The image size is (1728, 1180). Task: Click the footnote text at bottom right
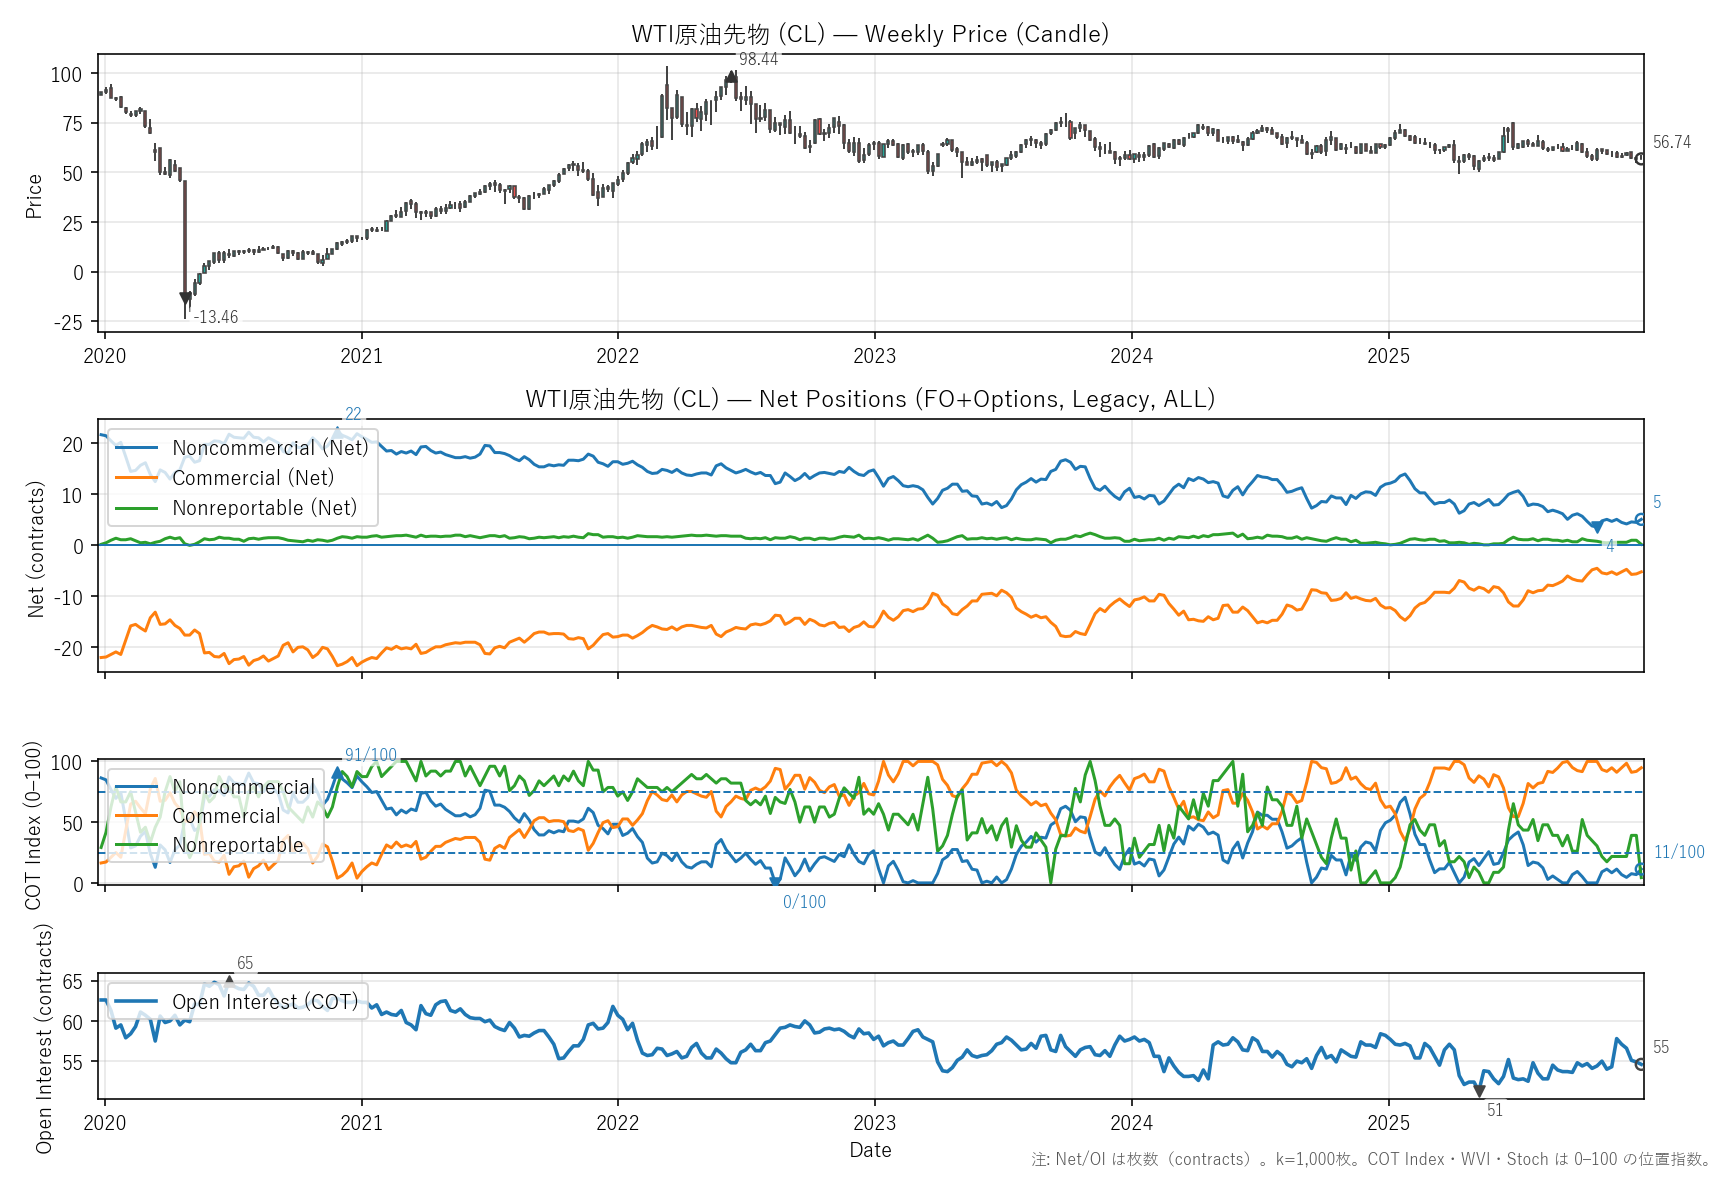pos(1371,1159)
